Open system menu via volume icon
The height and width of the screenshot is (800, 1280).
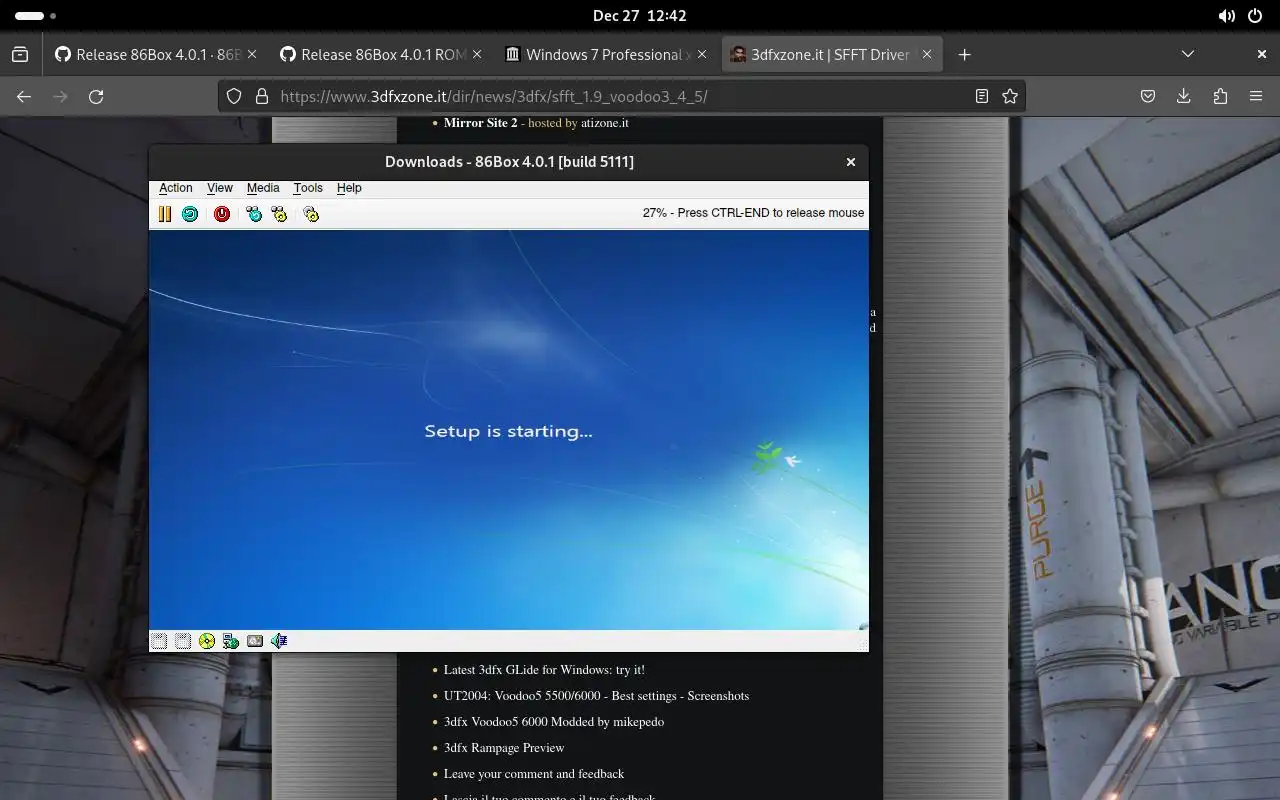point(1227,16)
